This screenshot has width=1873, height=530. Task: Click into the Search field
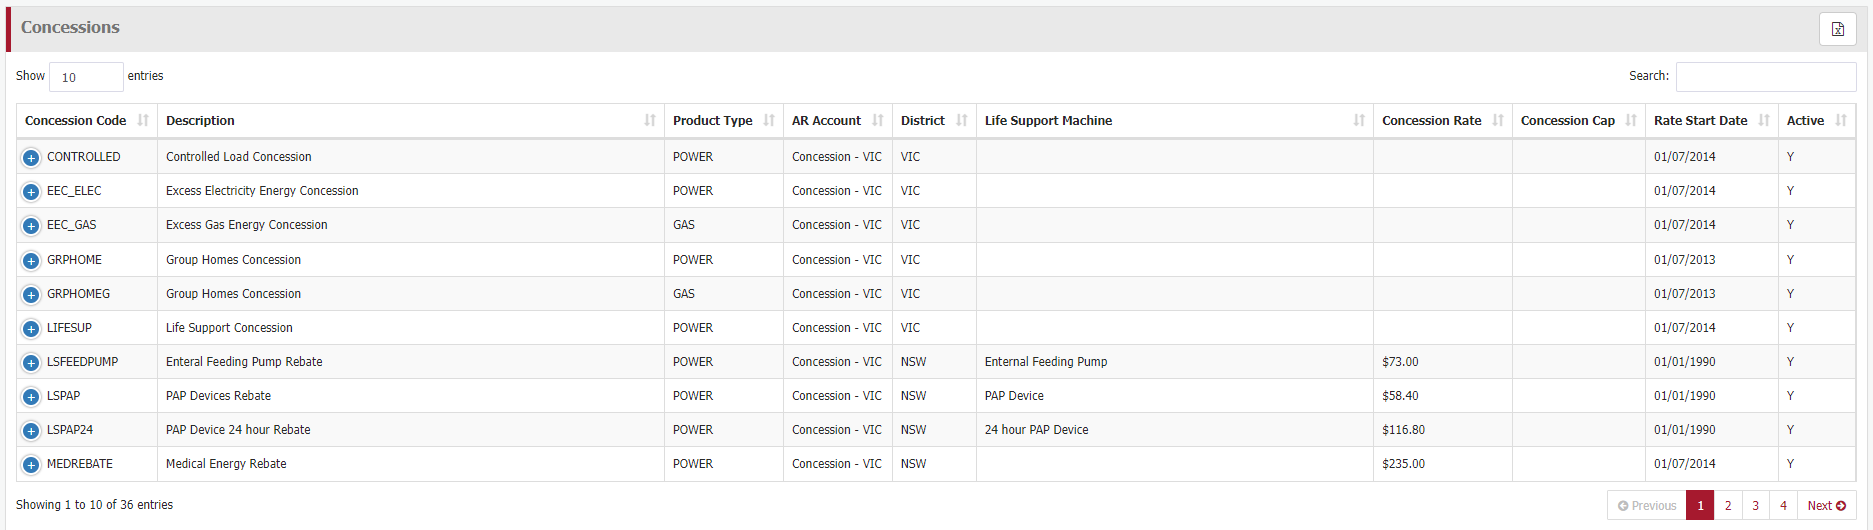(1765, 77)
